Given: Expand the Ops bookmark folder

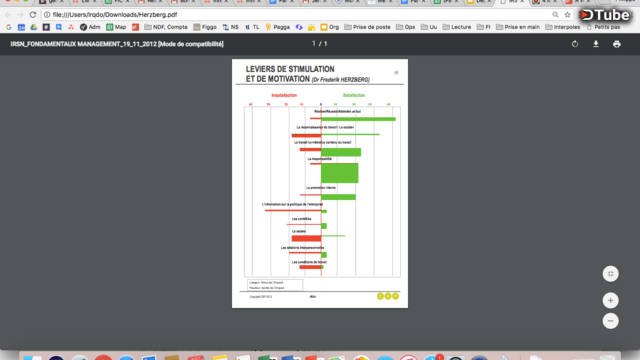Looking at the screenshot, I should (x=406, y=27).
